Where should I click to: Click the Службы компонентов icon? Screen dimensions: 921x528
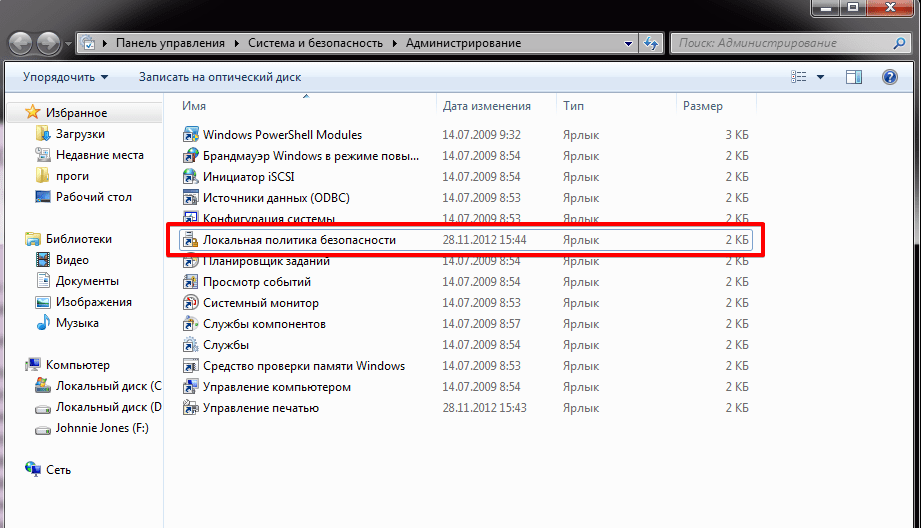pyautogui.click(x=190, y=324)
